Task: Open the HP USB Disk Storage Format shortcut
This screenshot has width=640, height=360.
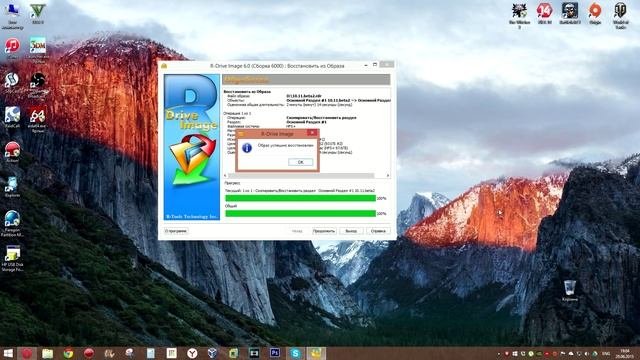Action: point(12,258)
